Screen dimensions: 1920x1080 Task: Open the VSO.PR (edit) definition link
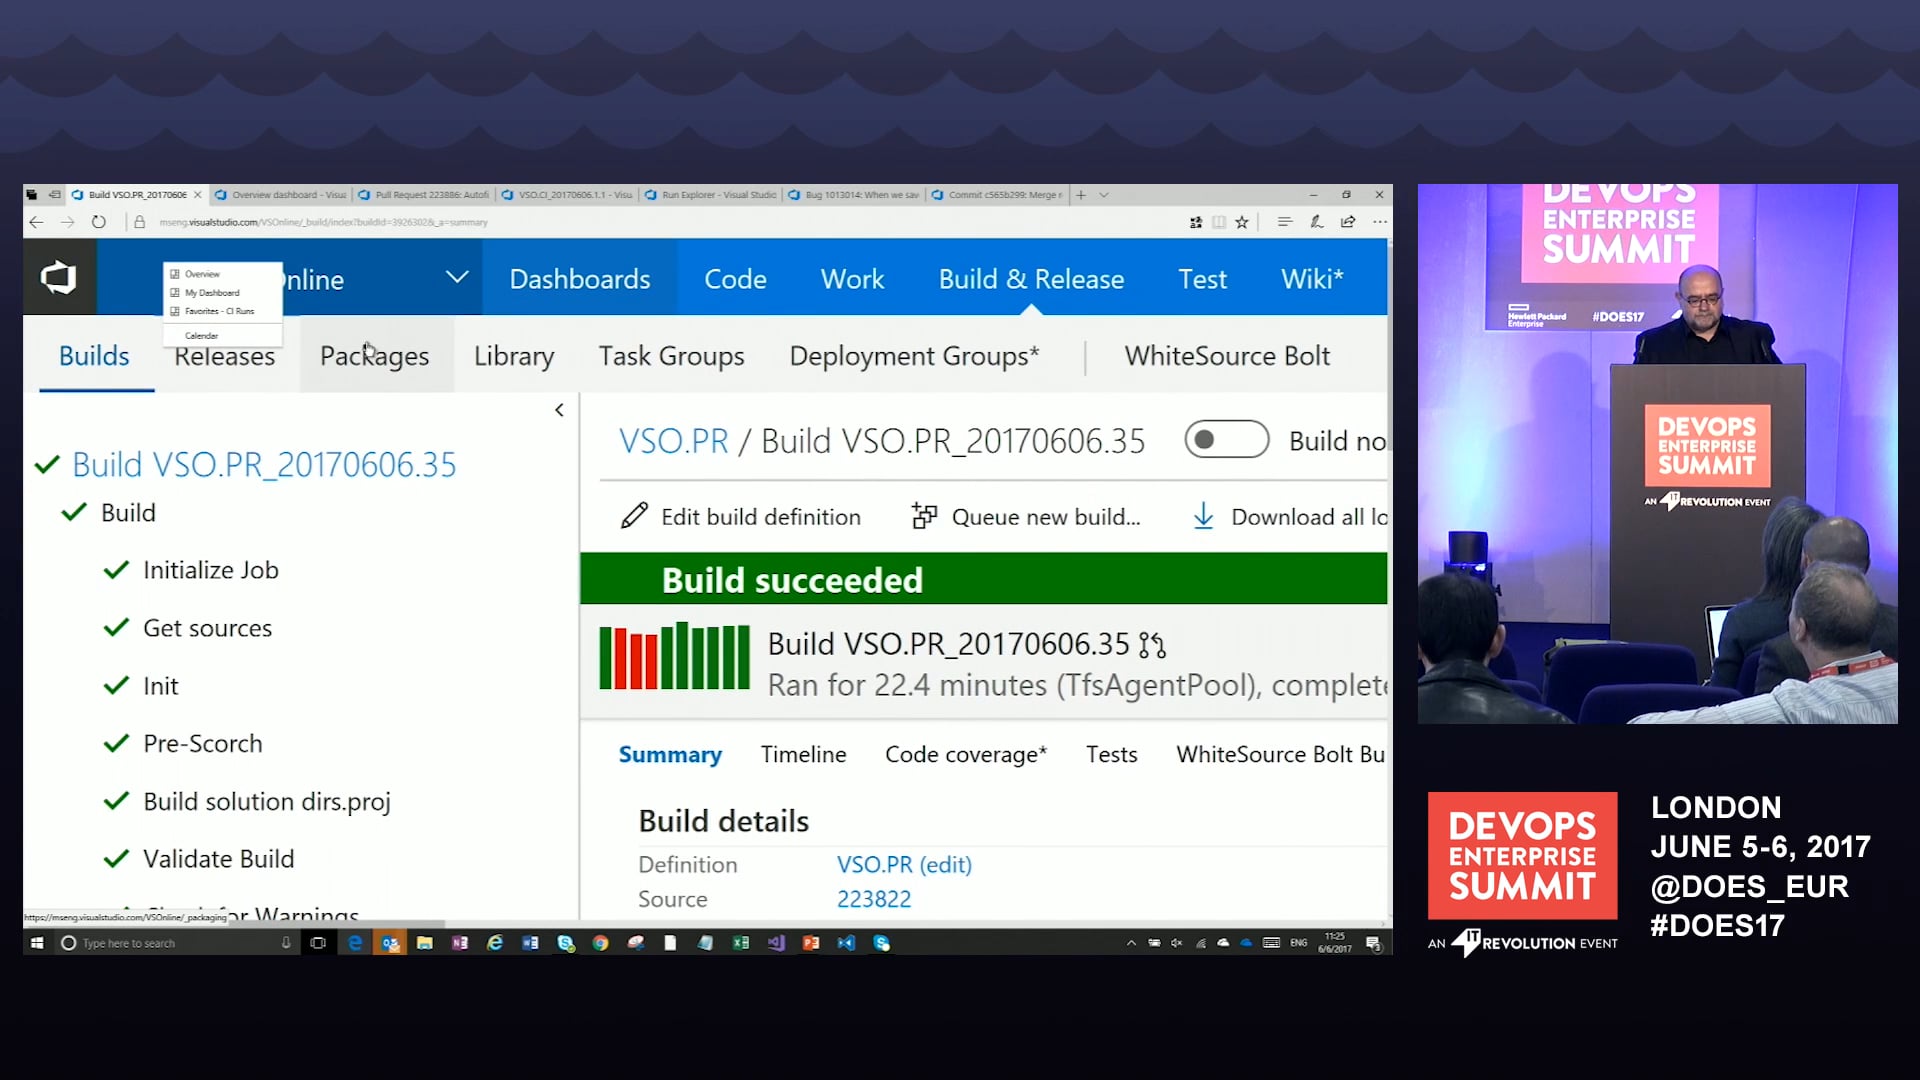point(904,864)
